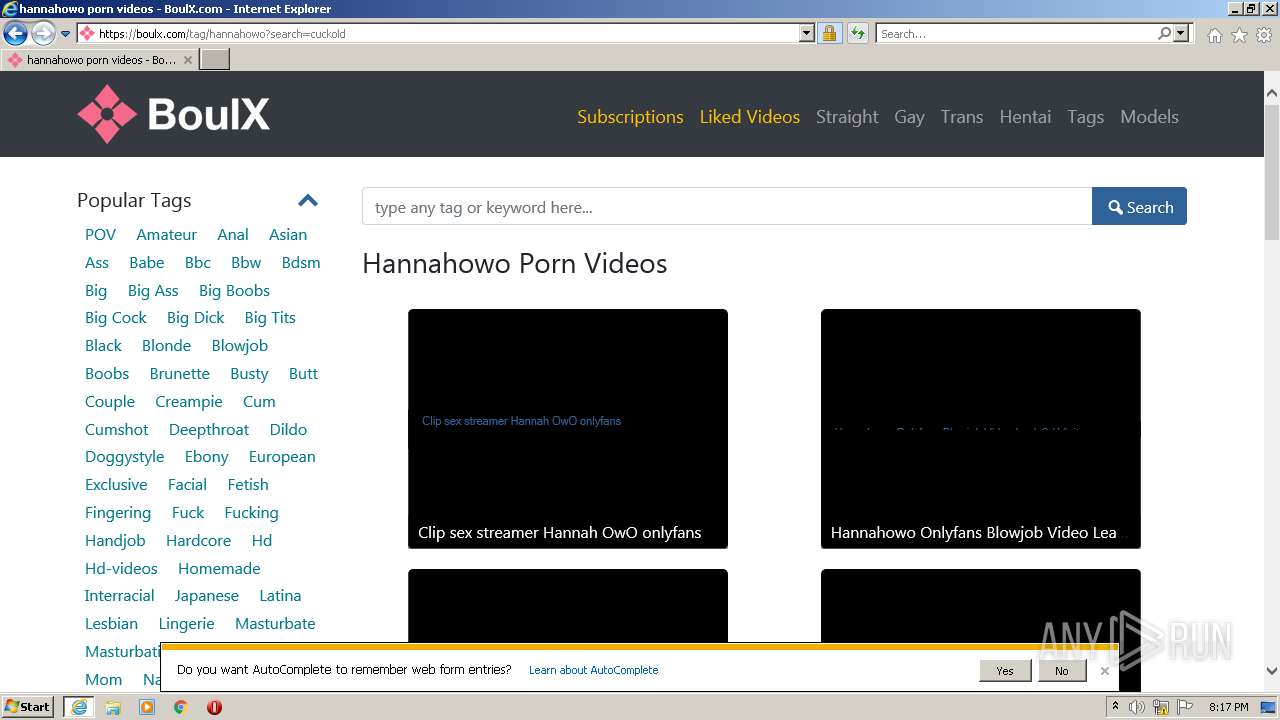Click Yes on the AutoComplete prompt
1280x720 pixels.
point(1005,671)
